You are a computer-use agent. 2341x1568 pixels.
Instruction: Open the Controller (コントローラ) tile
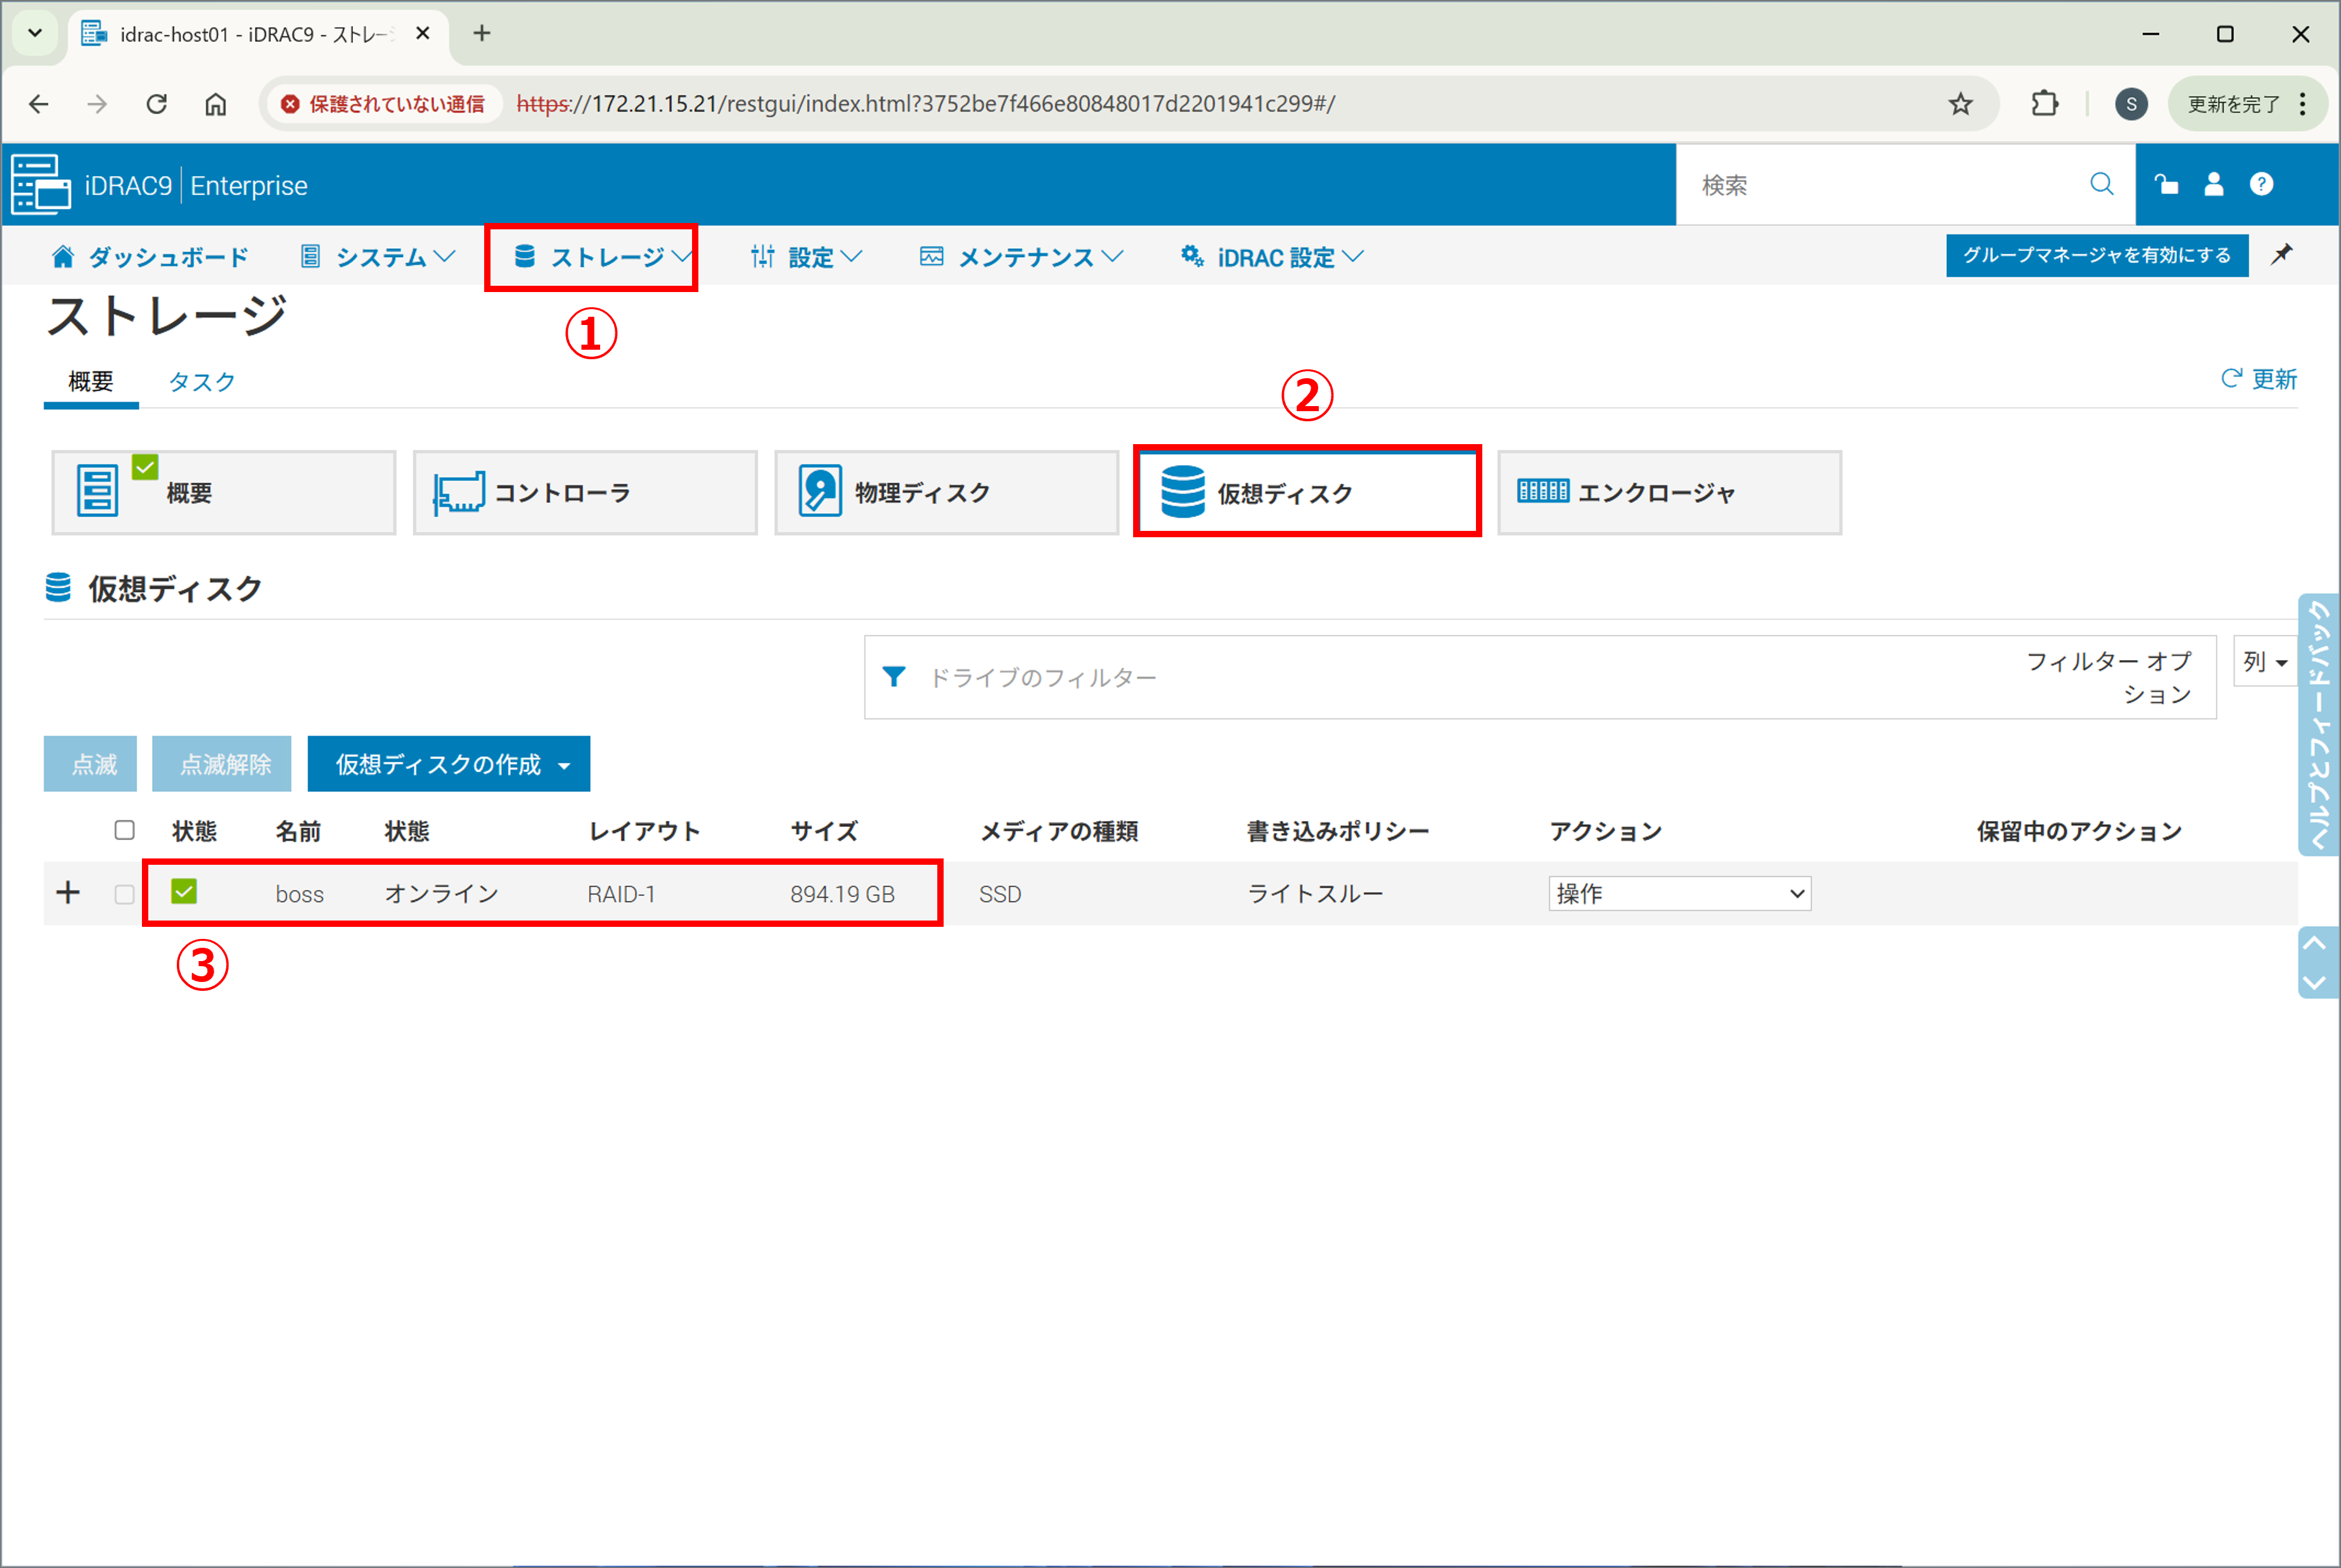point(585,492)
